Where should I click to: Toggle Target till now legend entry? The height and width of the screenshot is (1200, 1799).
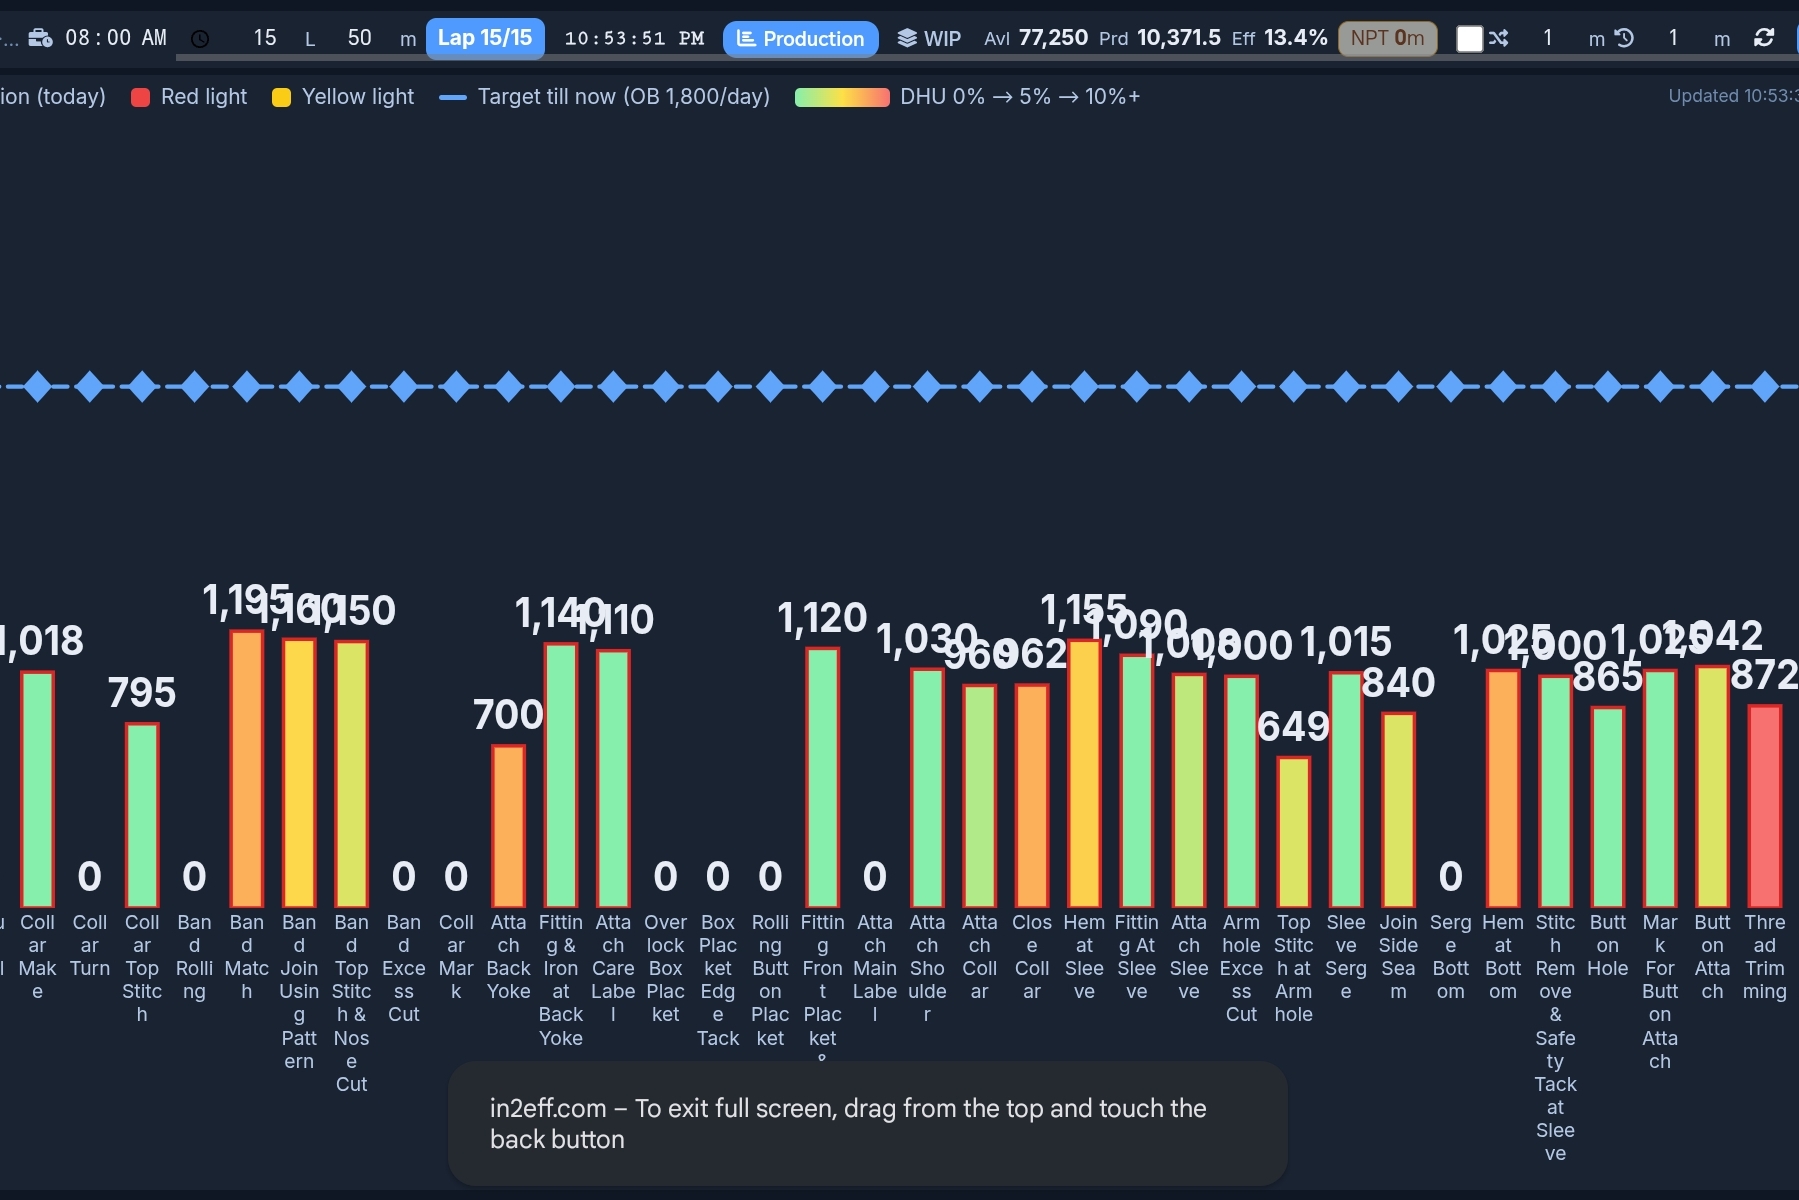(605, 97)
